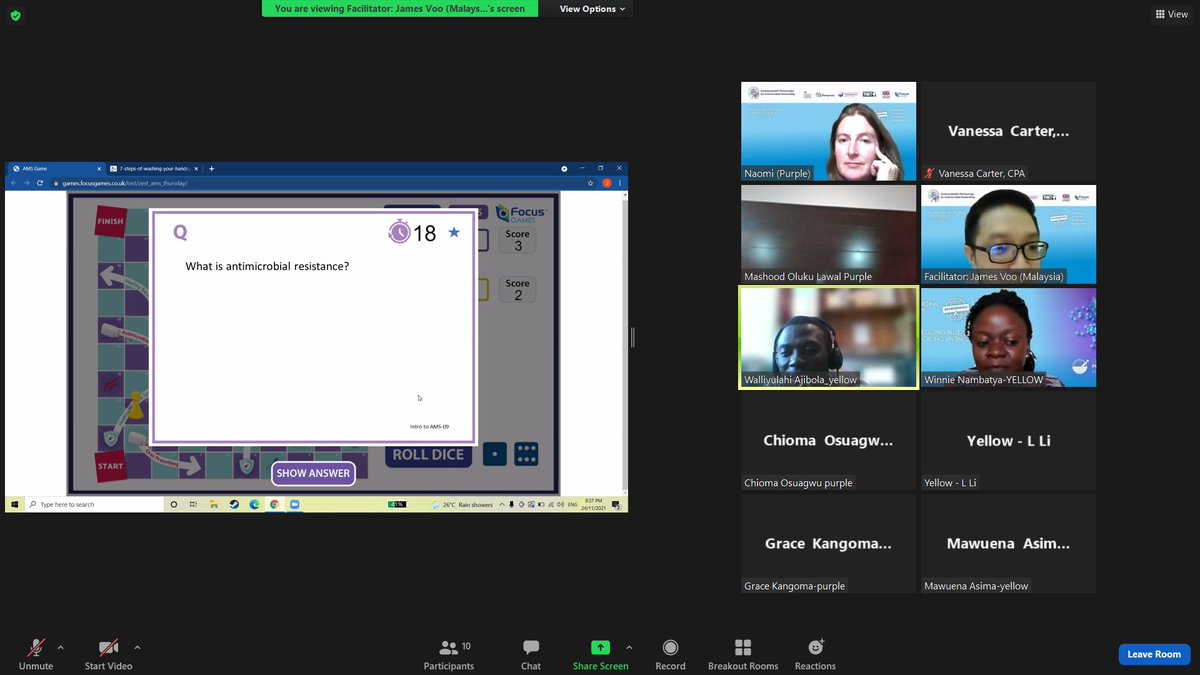Click the Leave Room button

[x=1154, y=654]
